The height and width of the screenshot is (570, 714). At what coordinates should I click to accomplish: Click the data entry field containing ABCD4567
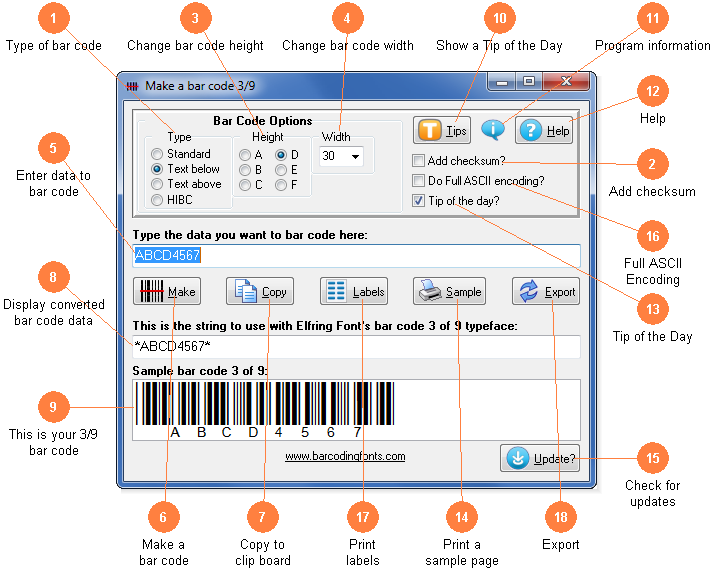357,255
